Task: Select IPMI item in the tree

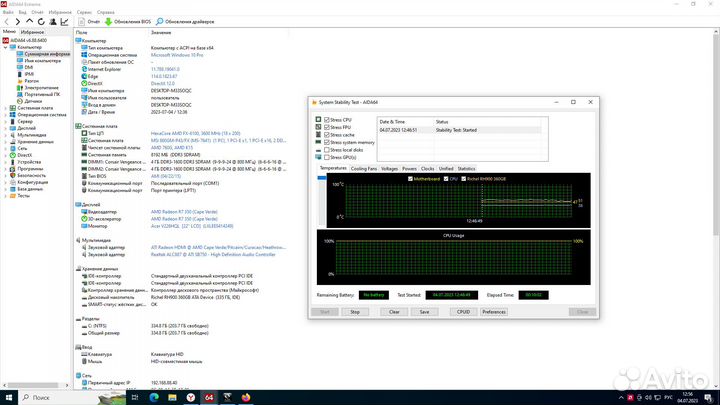Action: pos(29,74)
